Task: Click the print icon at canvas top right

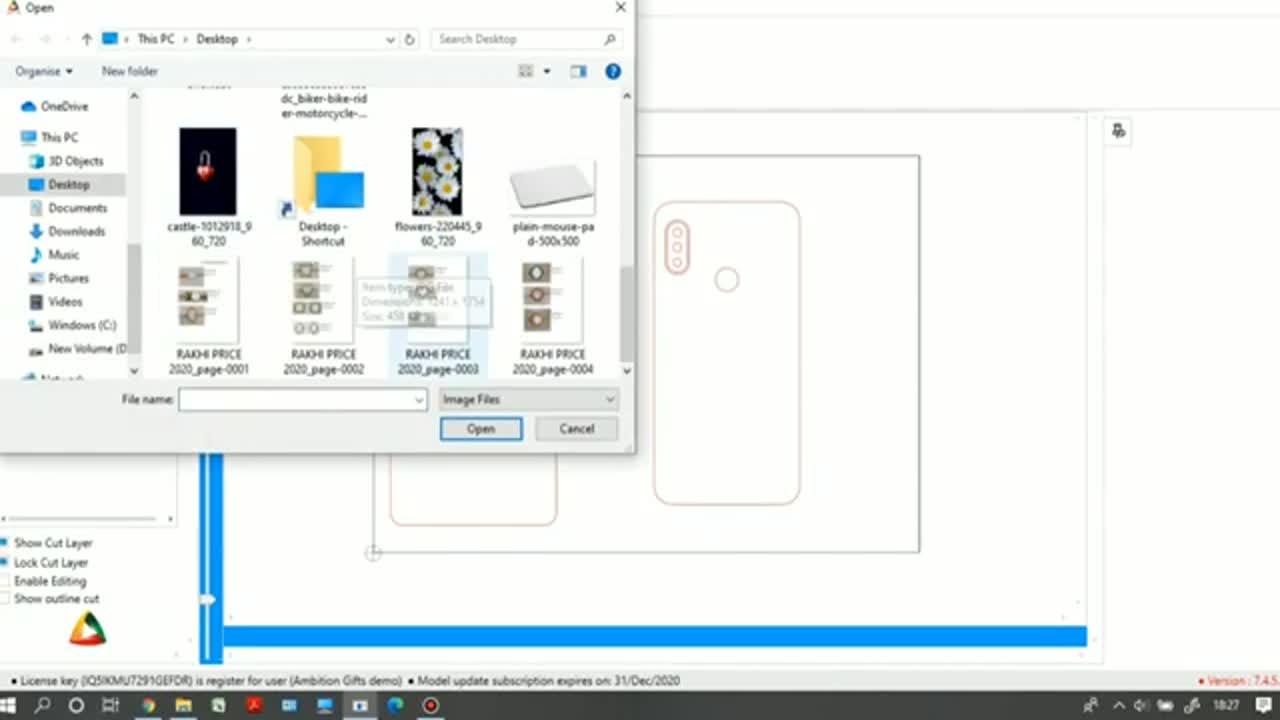Action: coord(1118,131)
